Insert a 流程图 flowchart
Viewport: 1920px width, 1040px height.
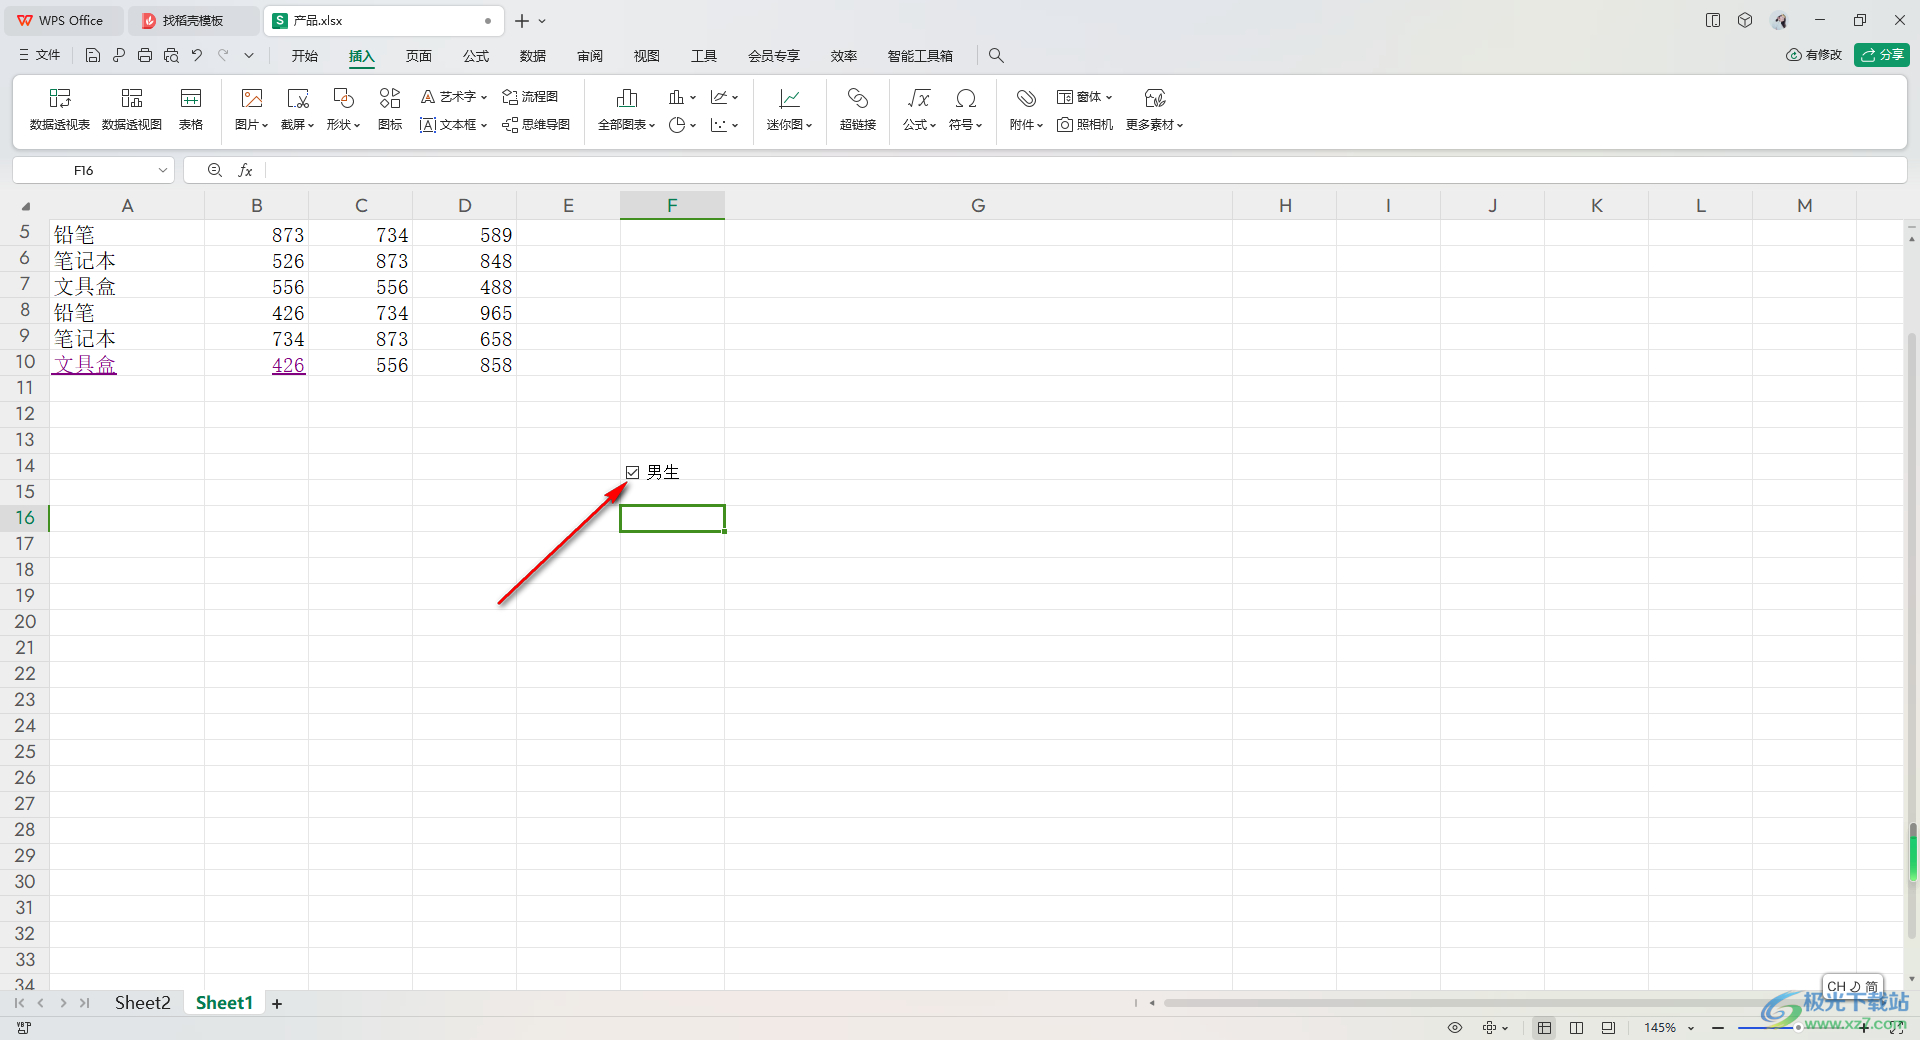(x=530, y=97)
